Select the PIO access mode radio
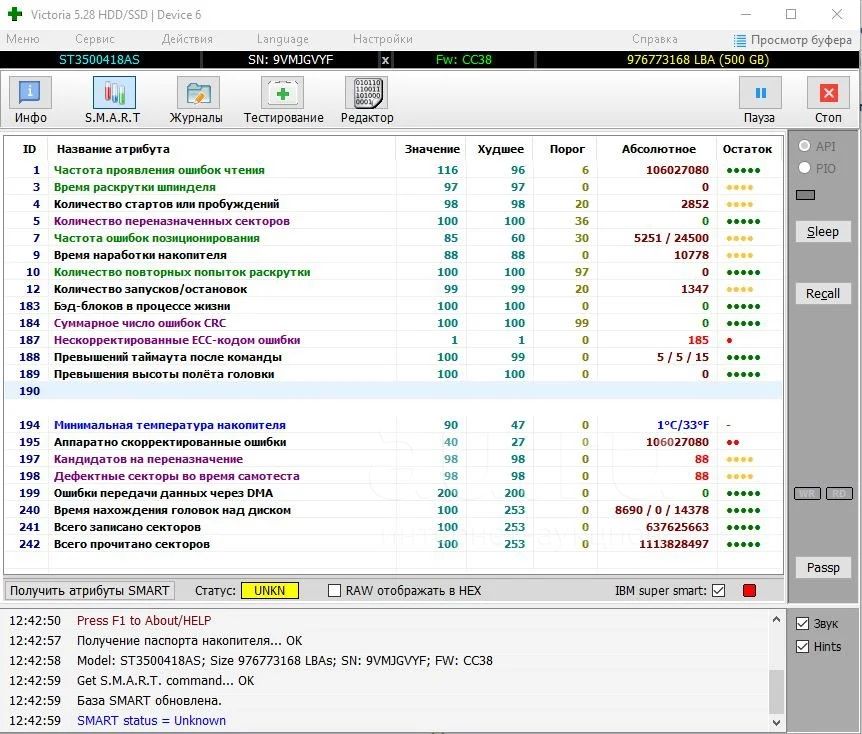Viewport: 862px width, 734px height. [804, 168]
